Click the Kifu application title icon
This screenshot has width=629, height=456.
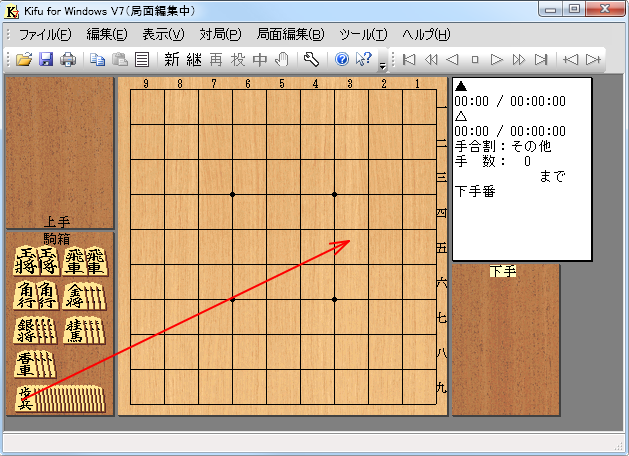[12, 11]
